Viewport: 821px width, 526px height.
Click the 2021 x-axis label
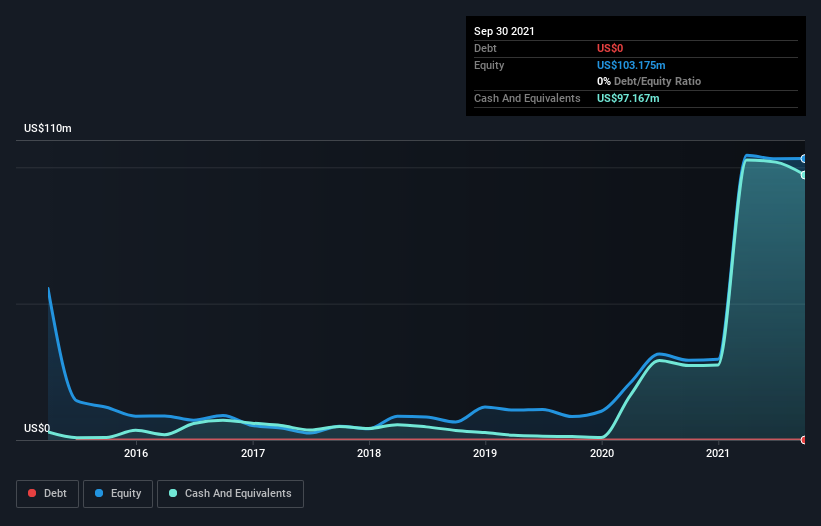click(x=718, y=453)
